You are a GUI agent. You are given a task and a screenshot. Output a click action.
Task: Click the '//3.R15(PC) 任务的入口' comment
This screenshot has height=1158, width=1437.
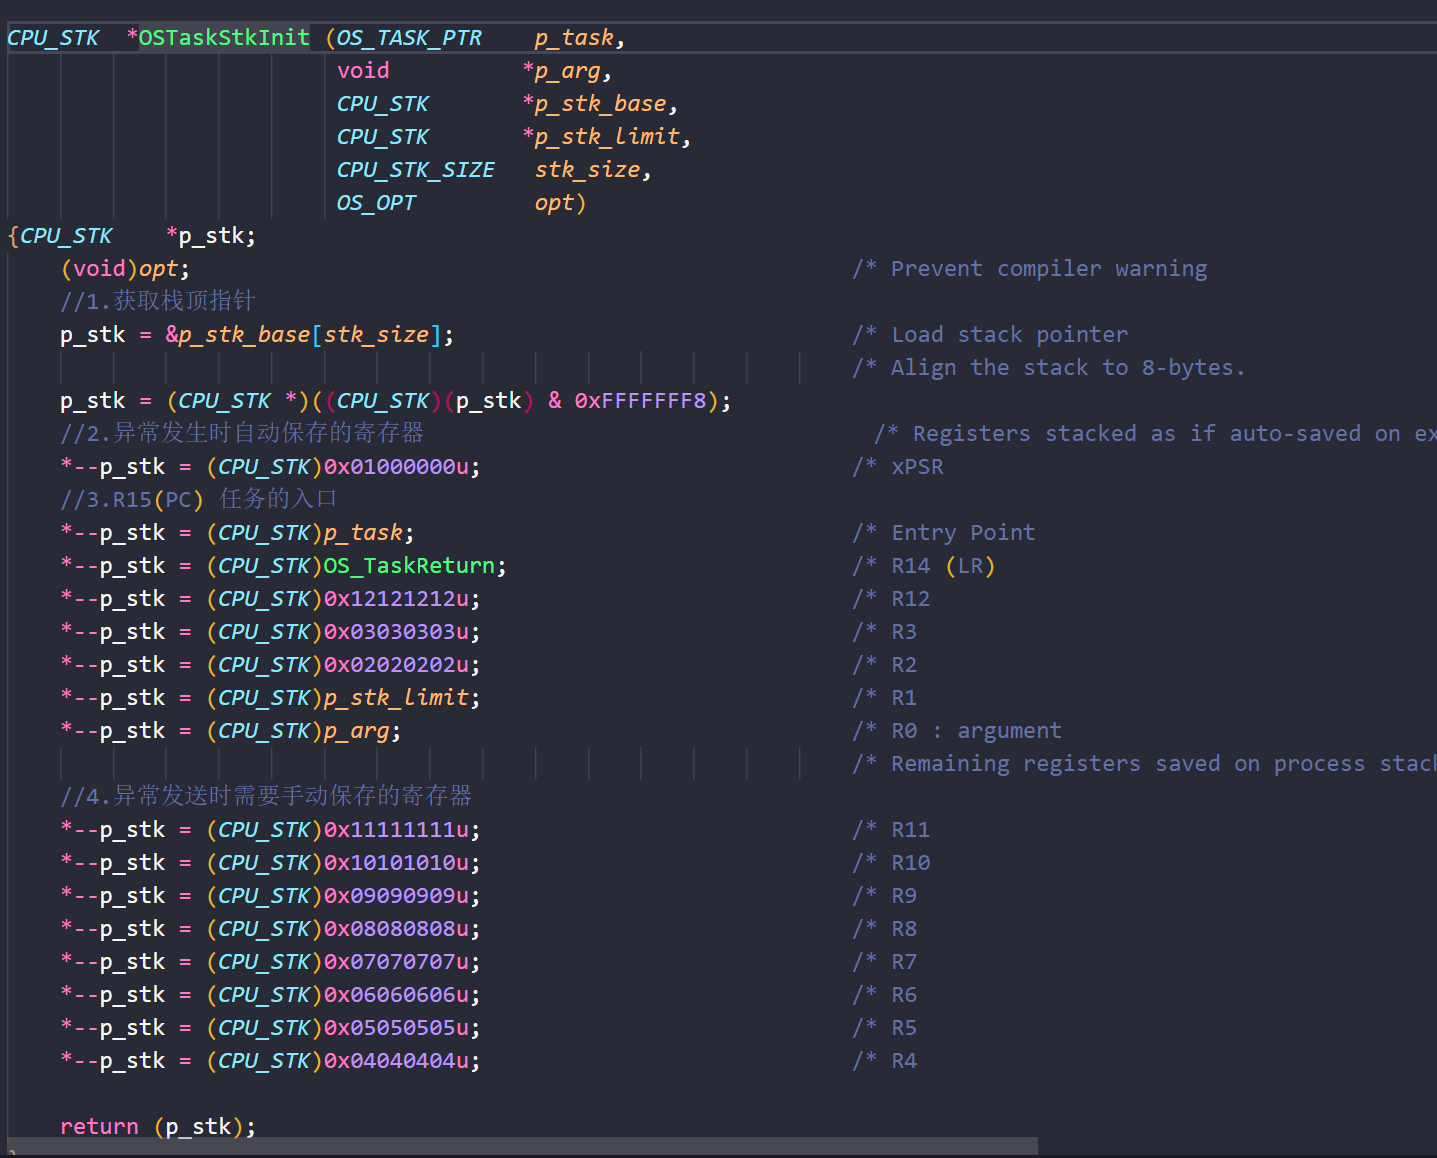click(x=198, y=499)
